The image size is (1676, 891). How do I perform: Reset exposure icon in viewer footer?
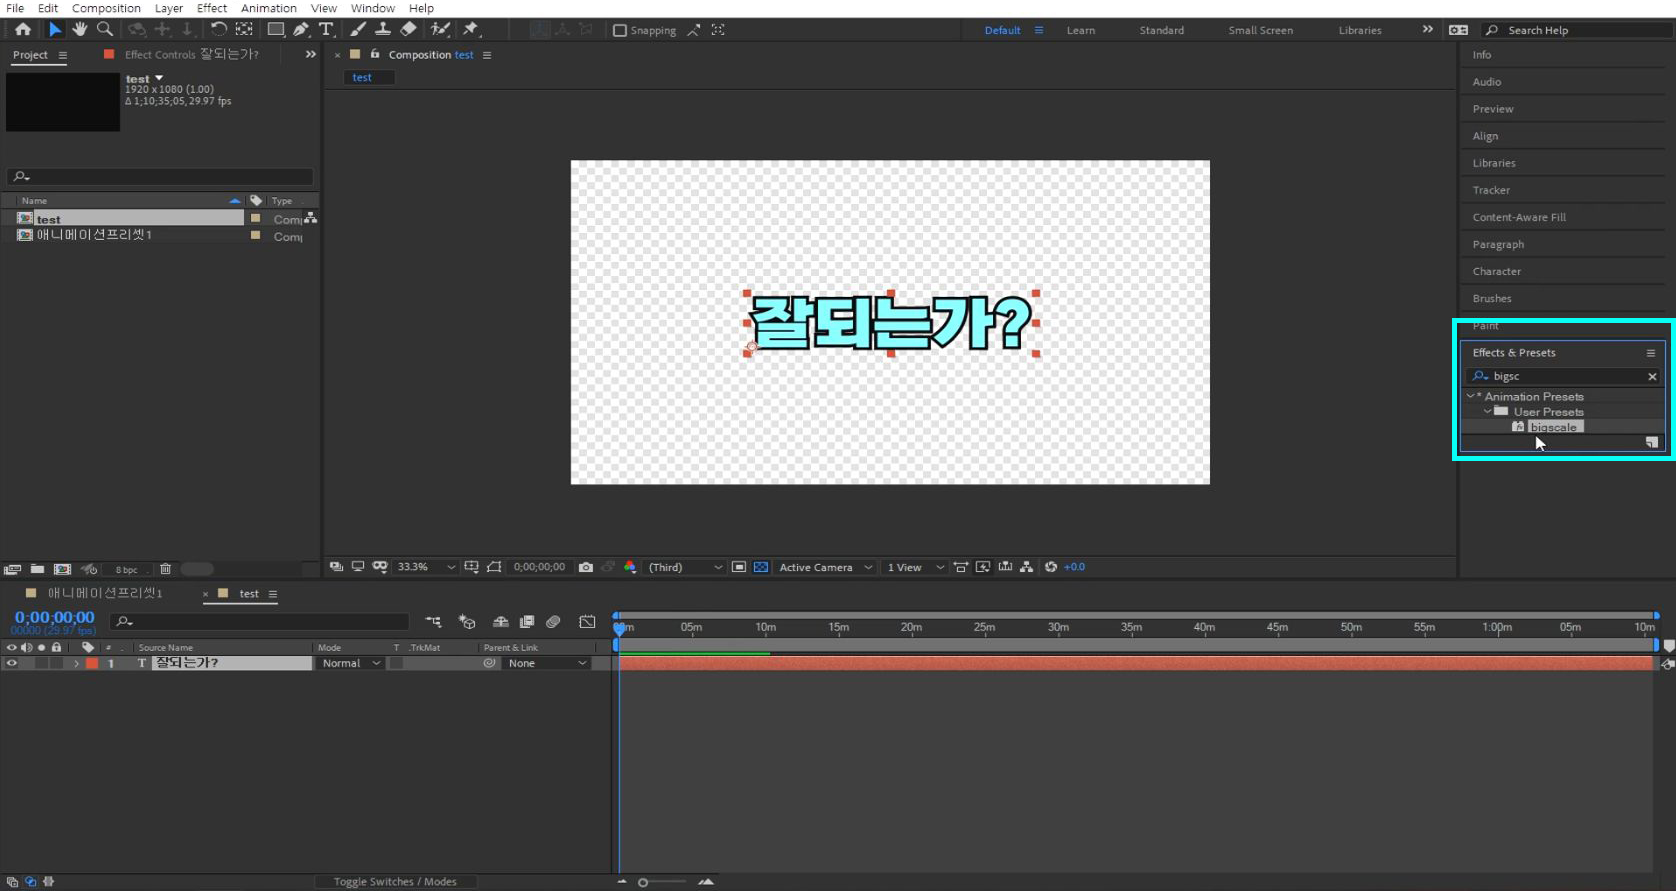pyautogui.click(x=1051, y=567)
